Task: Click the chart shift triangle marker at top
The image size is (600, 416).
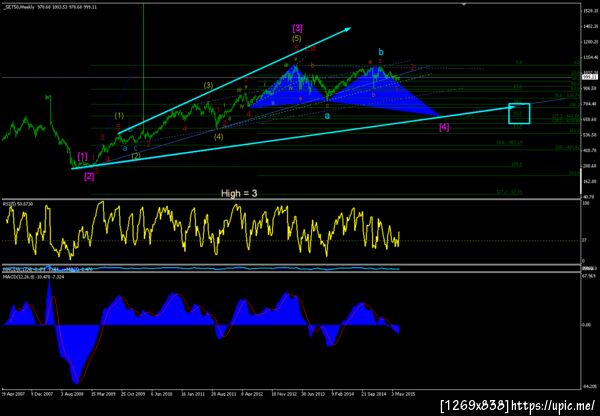Action: tap(464, 4)
